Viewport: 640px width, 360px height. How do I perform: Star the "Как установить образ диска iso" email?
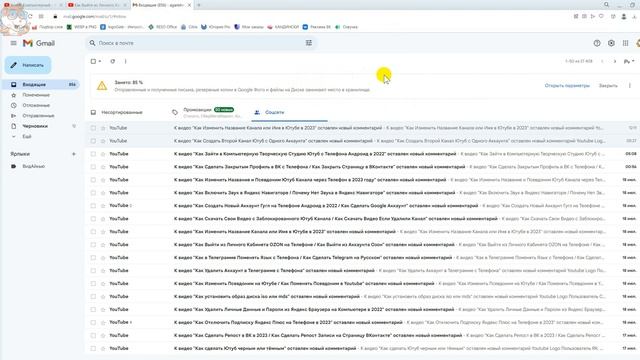[x=103, y=296]
